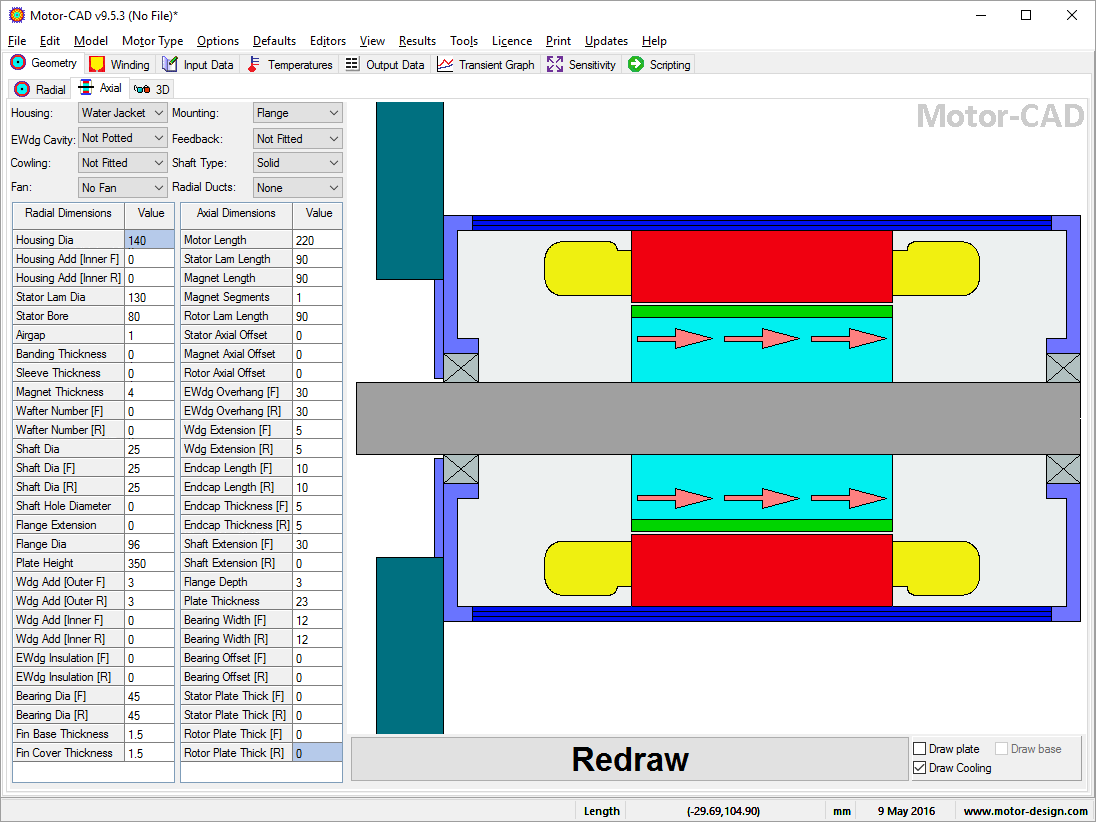Click the Redraw button
1096x822 pixels.
click(x=629, y=758)
